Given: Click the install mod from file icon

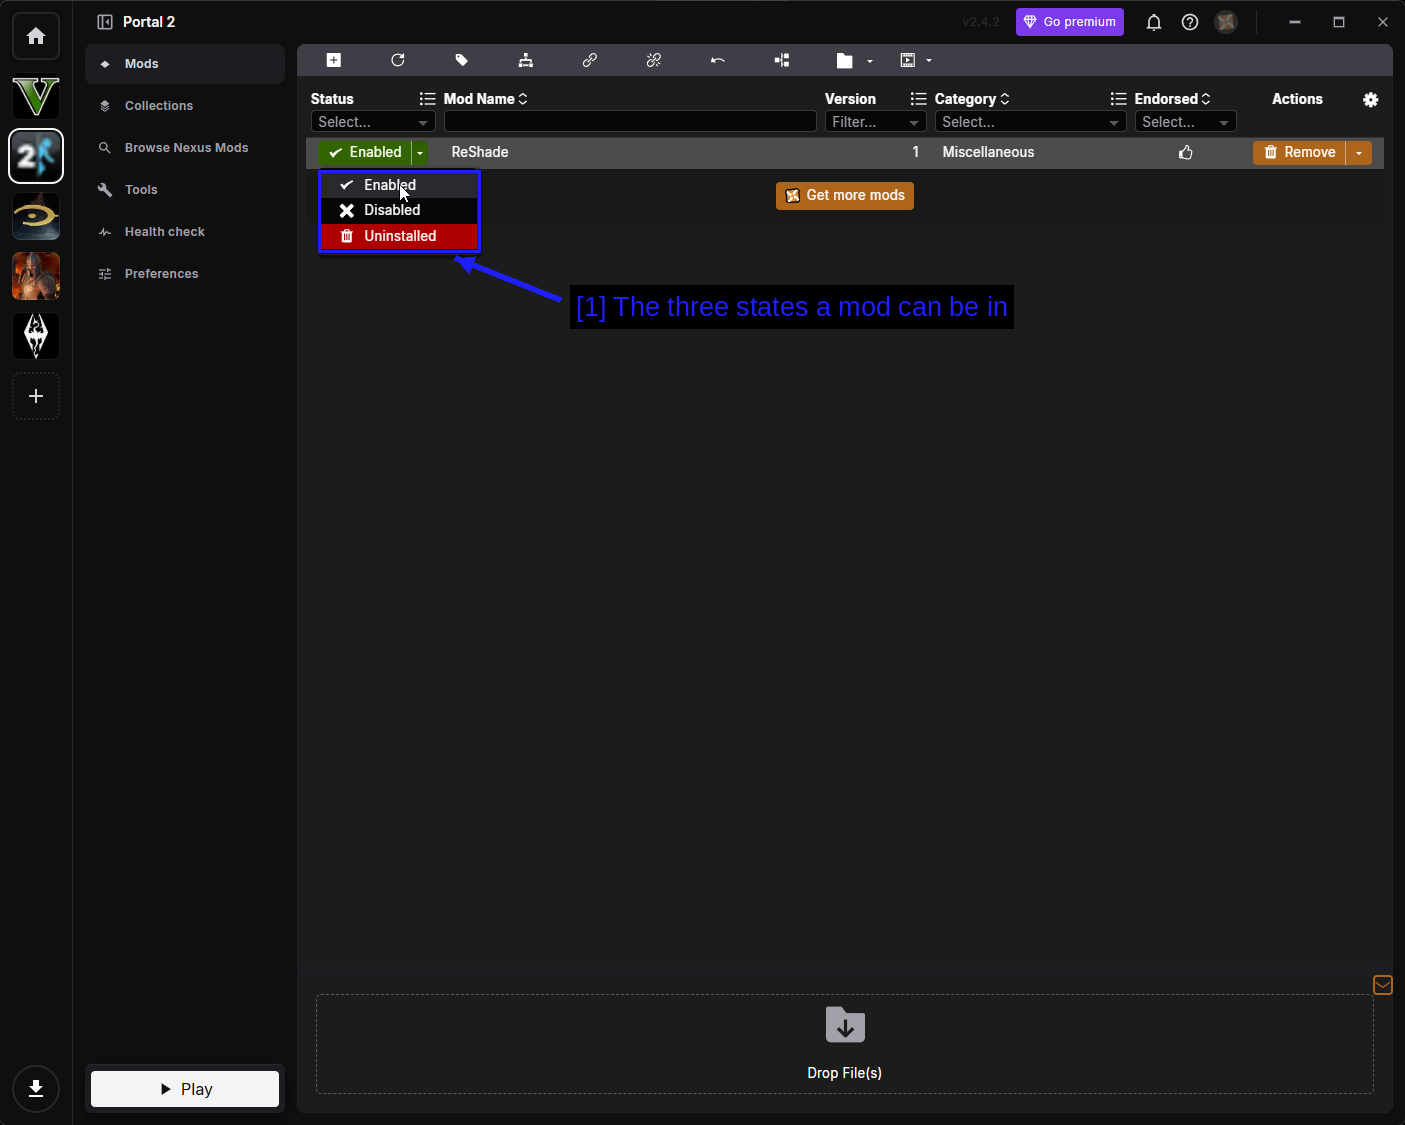Looking at the screenshot, I should (334, 61).
